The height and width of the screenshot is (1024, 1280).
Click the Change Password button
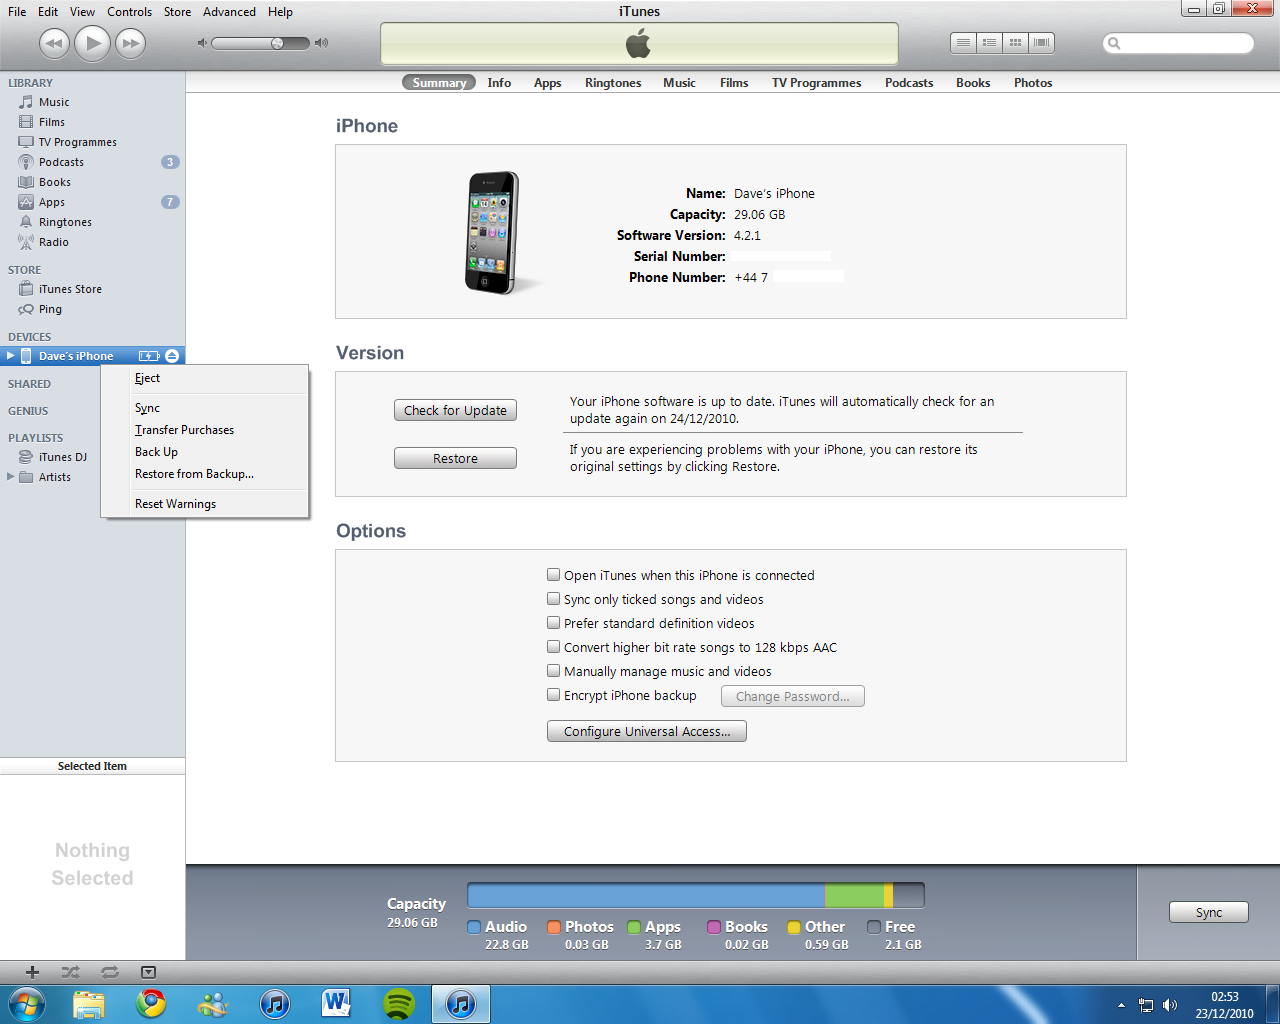(x=793, y=696)
